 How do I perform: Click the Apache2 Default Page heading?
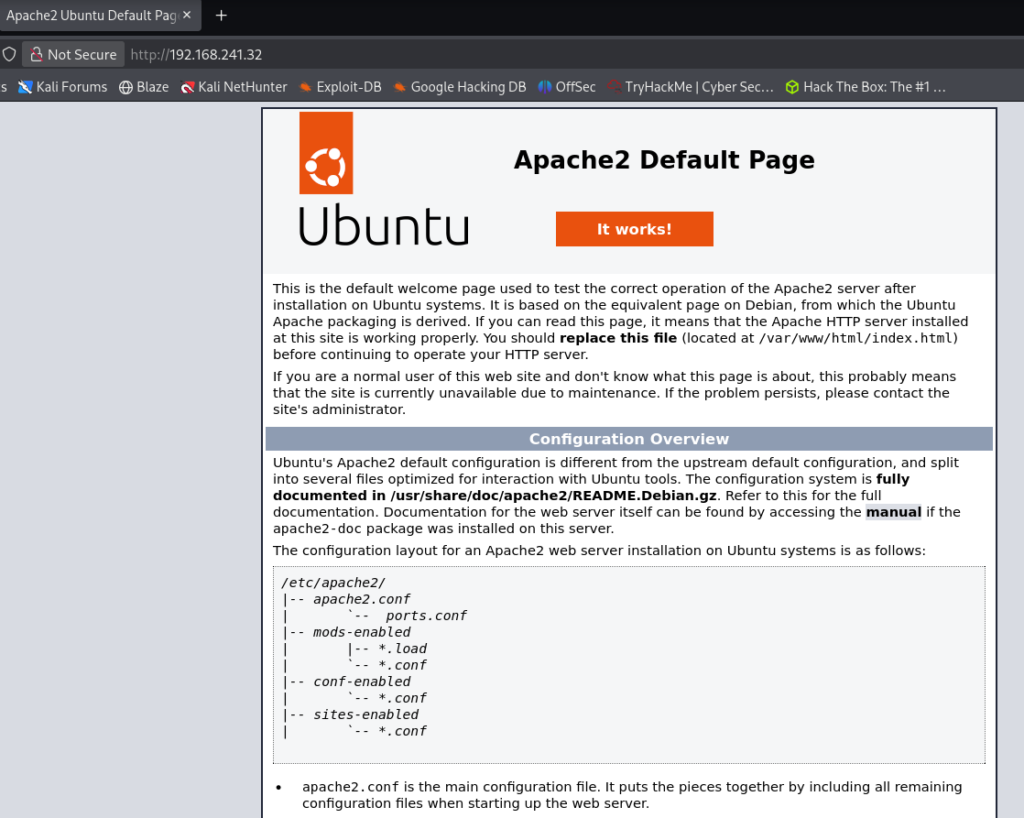pyautogui.click(x=664, y=160)
